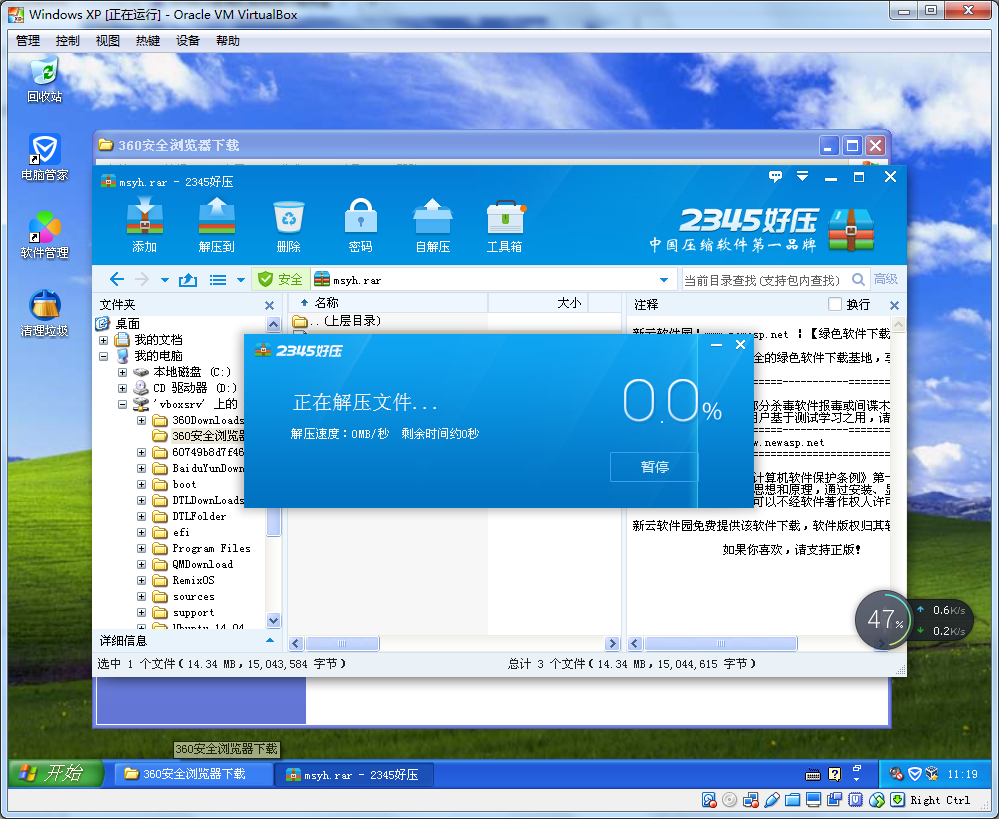Close the 文件夹 folder panel
999x819 pixels.
click(270, 305)
